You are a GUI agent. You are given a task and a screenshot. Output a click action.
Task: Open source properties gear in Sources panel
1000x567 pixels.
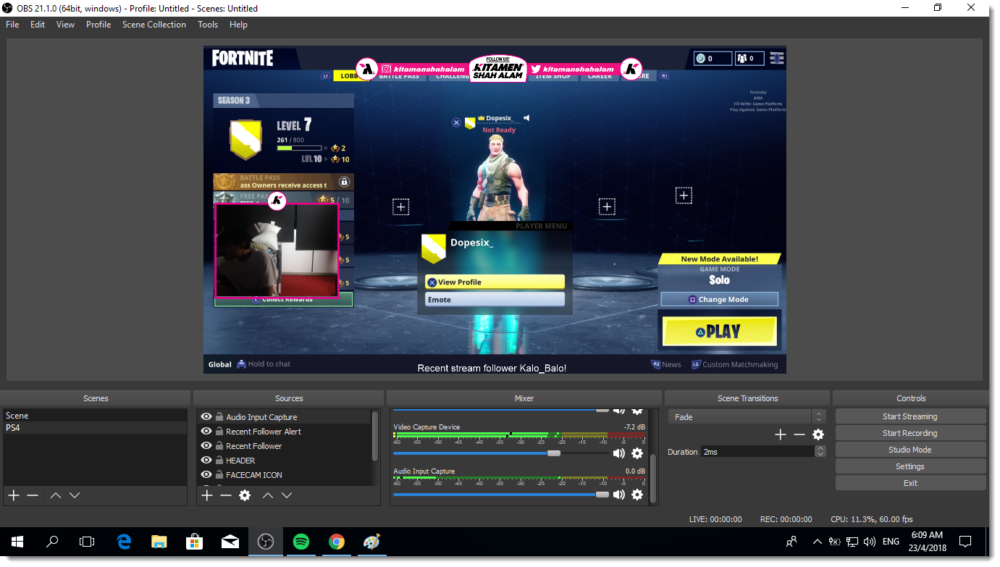point(245,496)
